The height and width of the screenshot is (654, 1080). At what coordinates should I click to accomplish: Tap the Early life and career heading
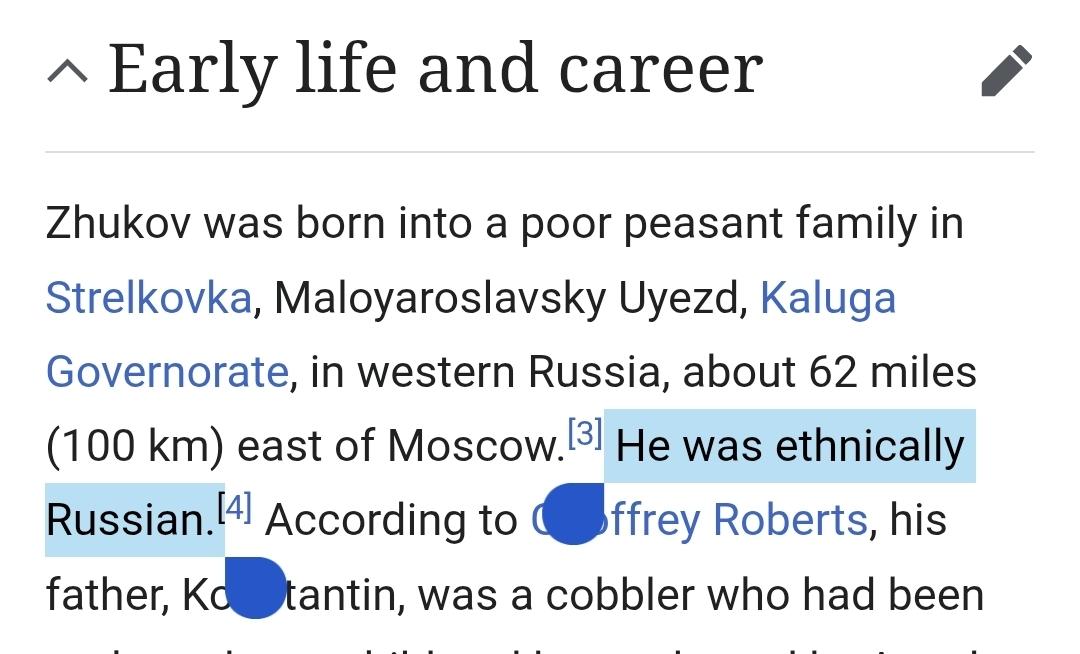click(x=435, y=69)
